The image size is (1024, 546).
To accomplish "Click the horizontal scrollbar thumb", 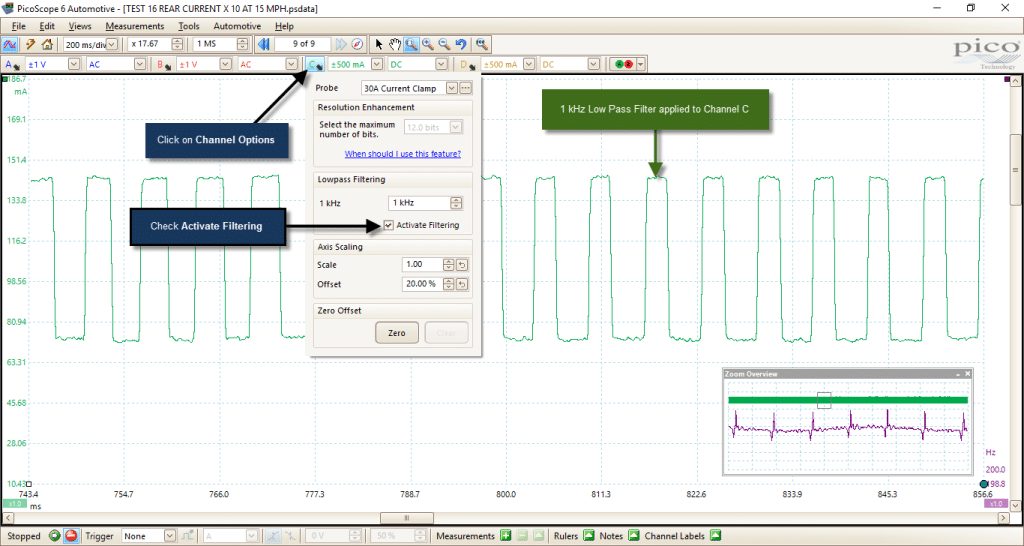I will 407,518.
